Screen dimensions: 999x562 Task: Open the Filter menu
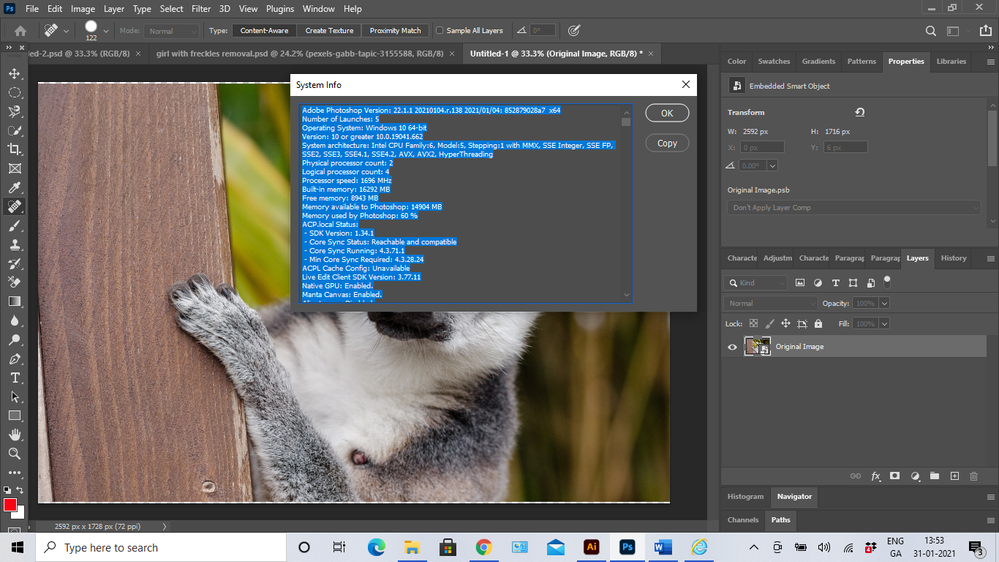[201, 9]
